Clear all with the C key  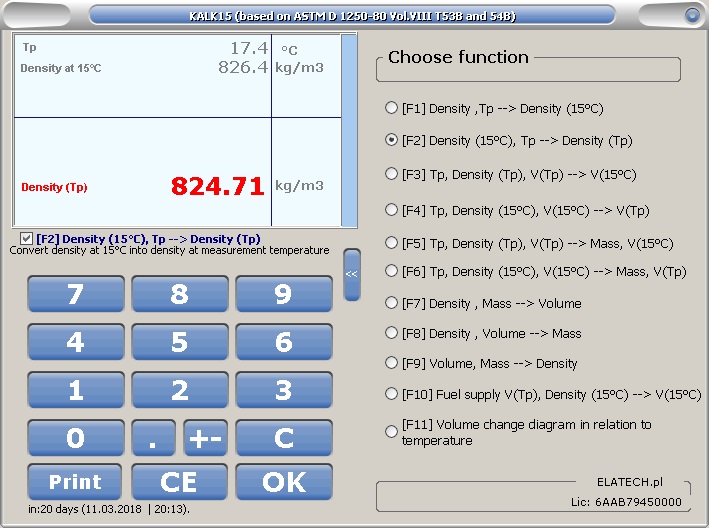284,438
